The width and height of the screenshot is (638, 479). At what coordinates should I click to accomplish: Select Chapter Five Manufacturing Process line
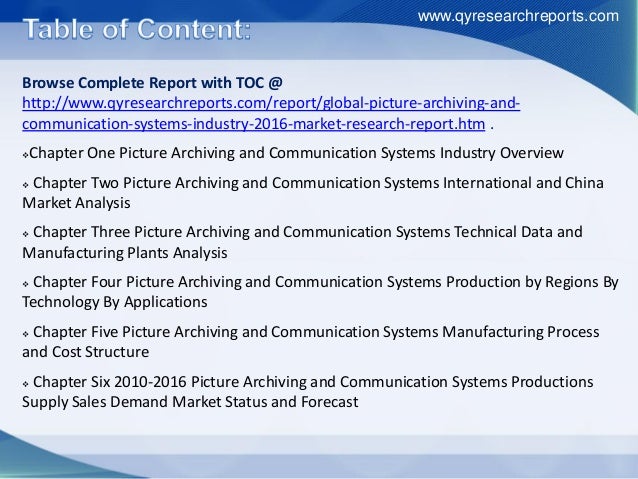(311, 342)
